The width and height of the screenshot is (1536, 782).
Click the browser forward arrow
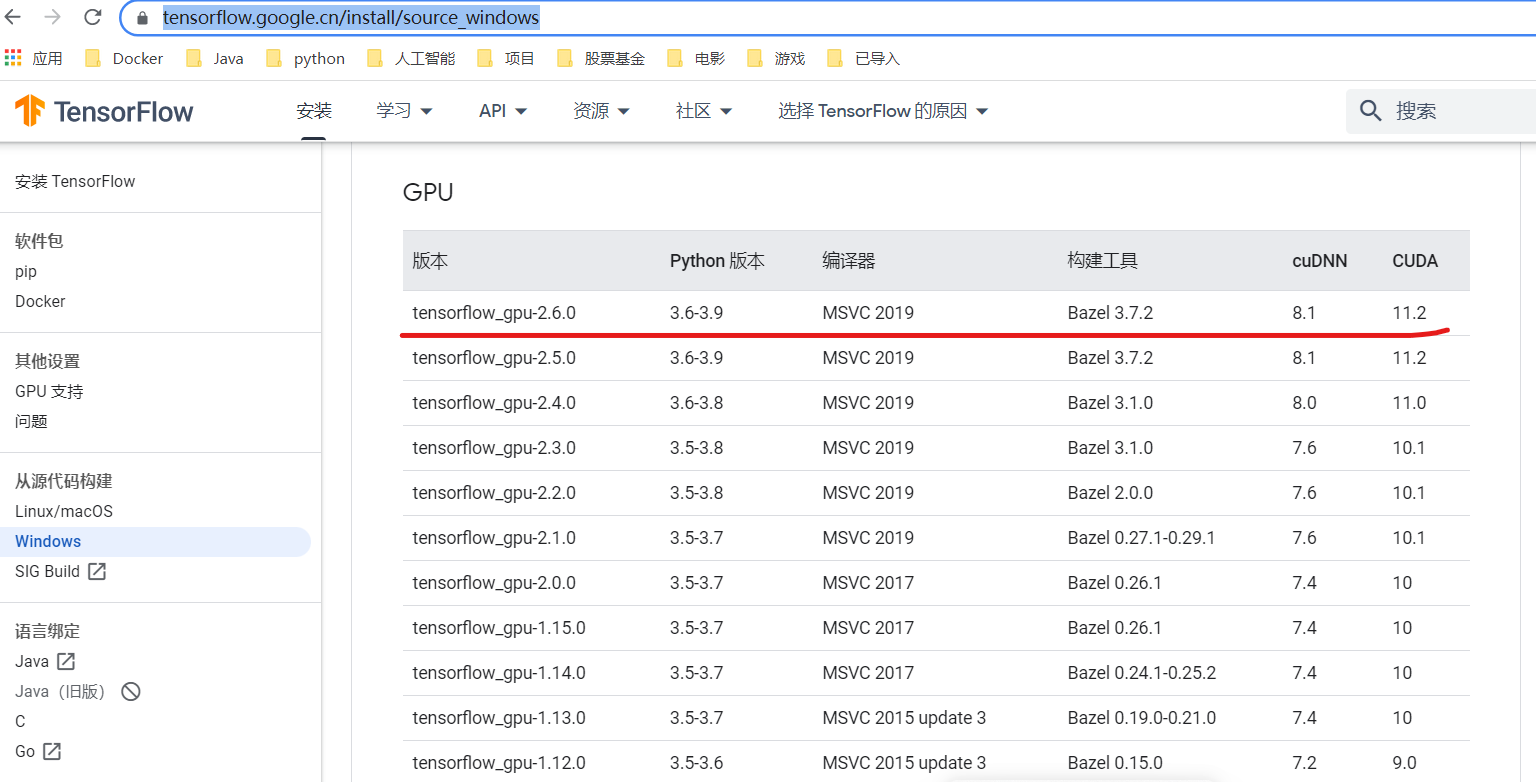[x=52, y=17]
